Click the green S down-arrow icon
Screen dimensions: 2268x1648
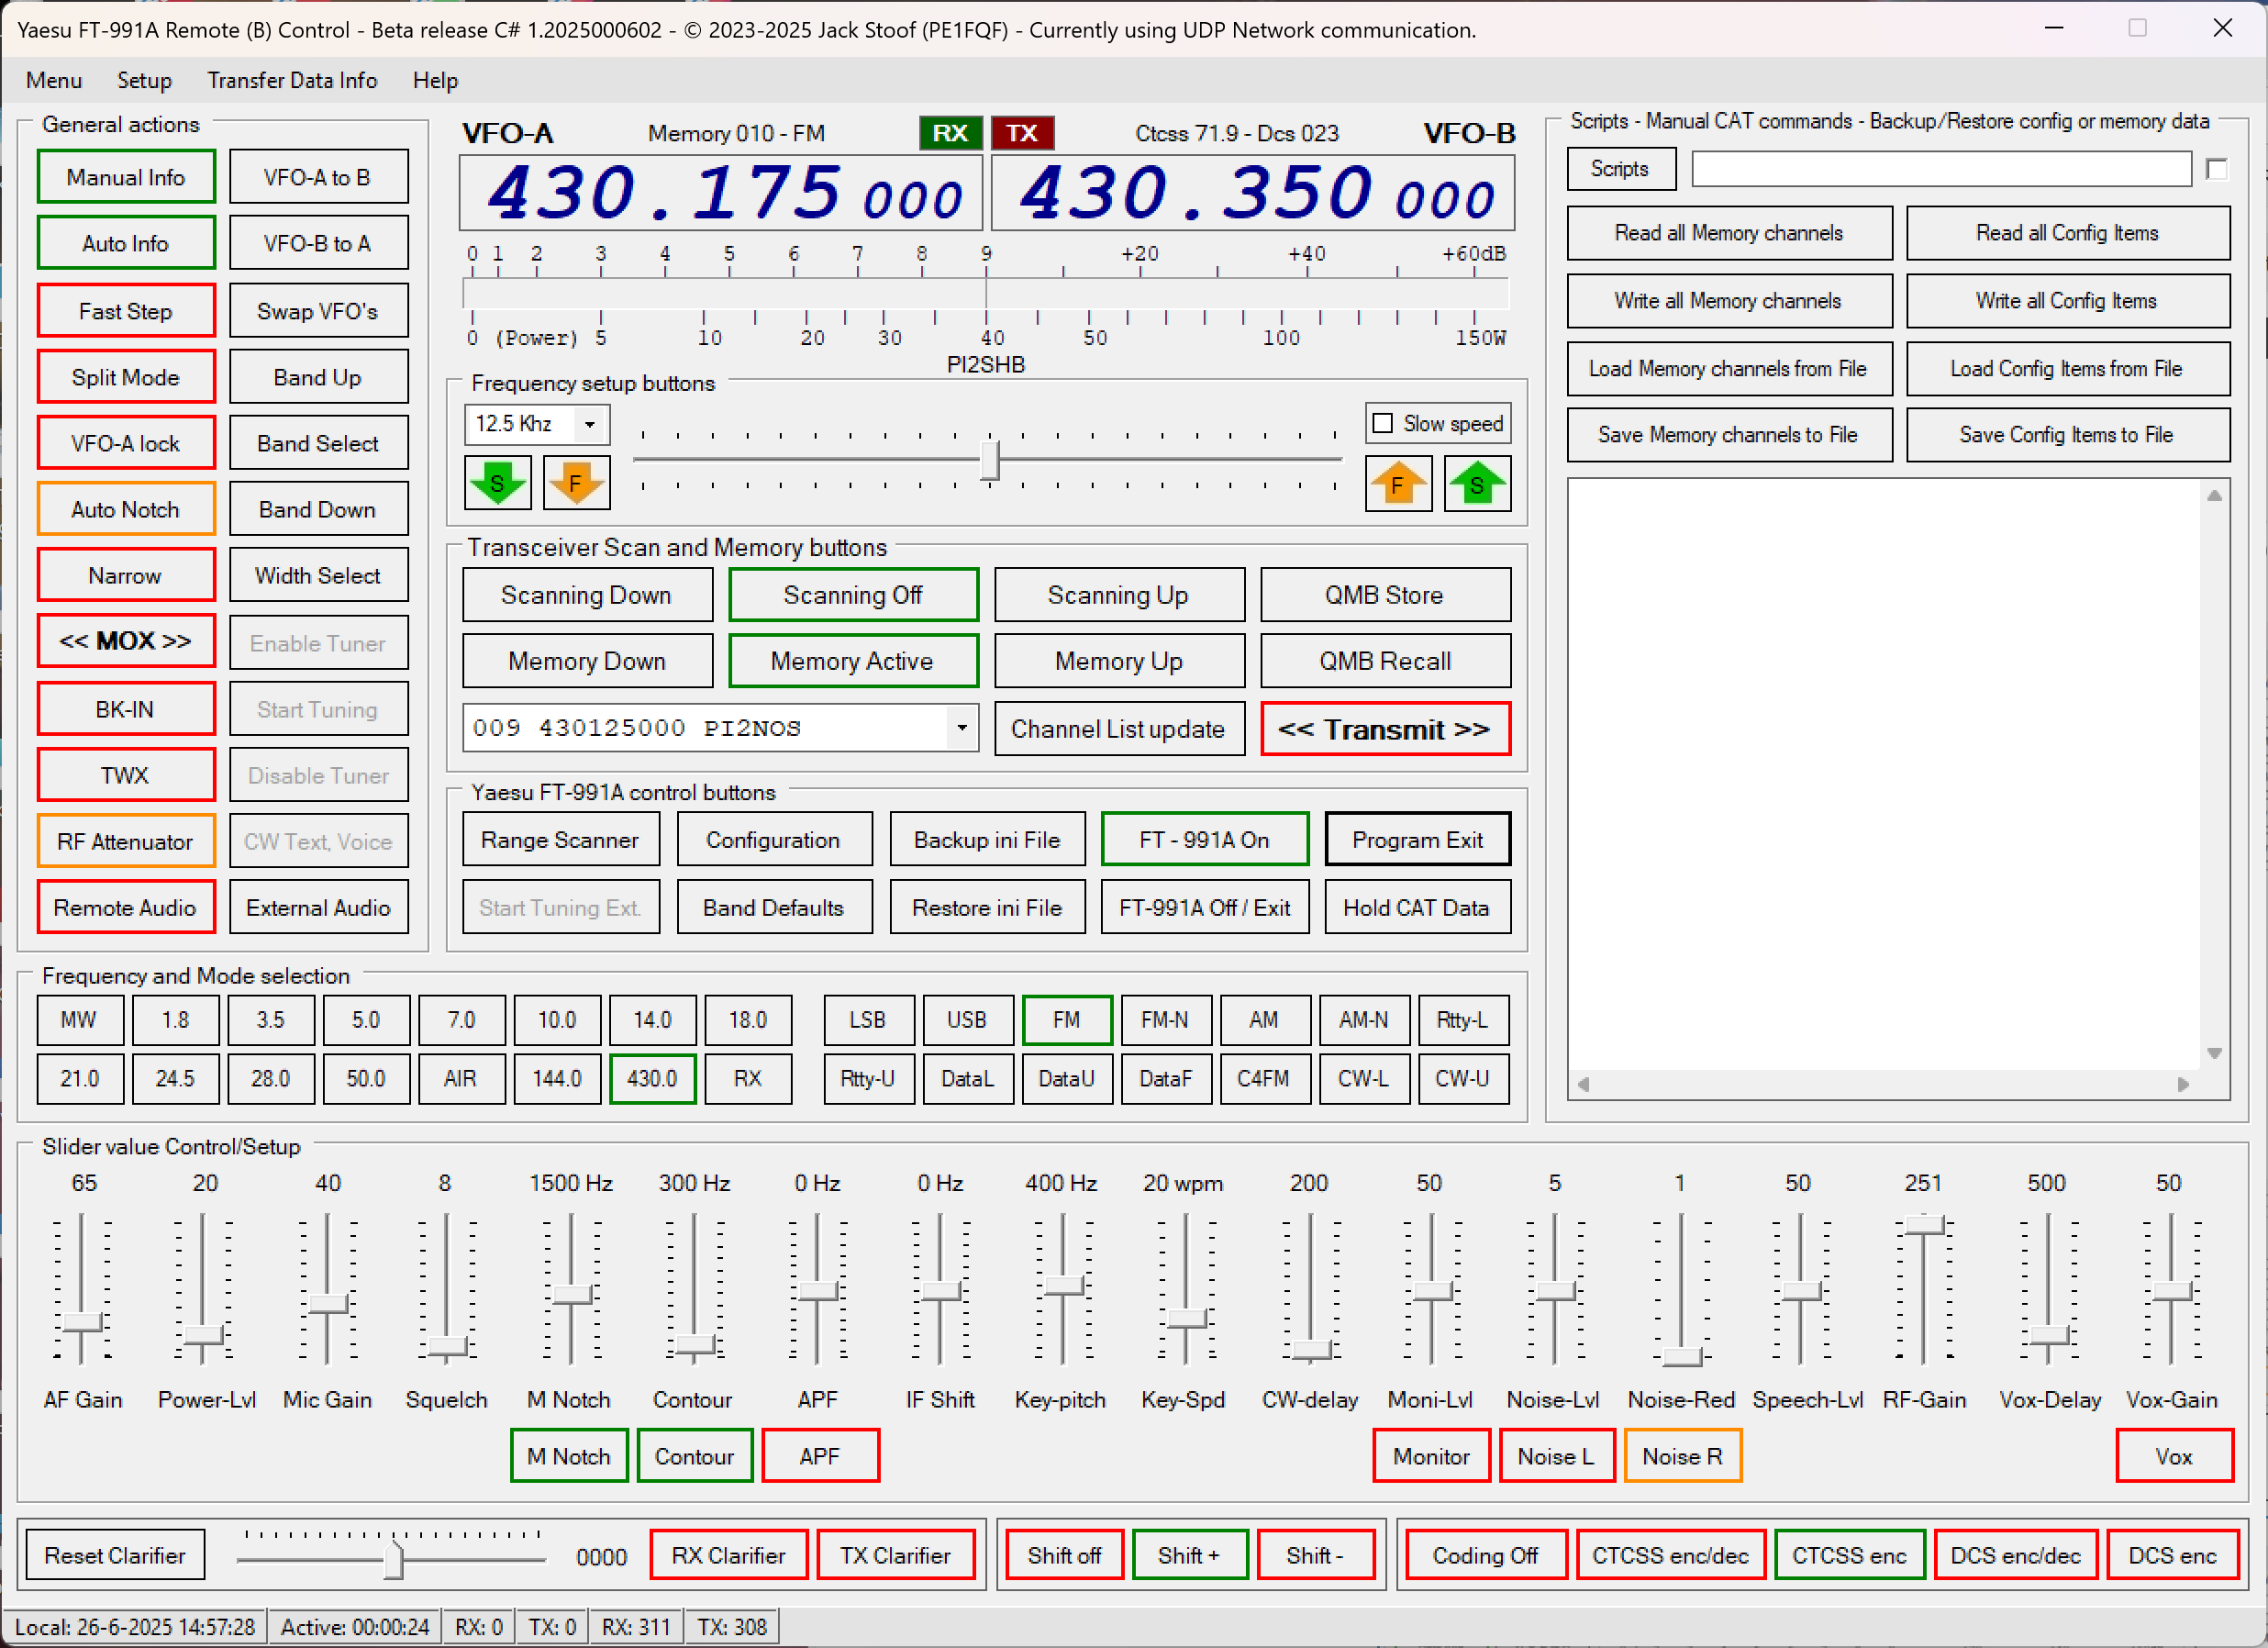coord(497,484)
